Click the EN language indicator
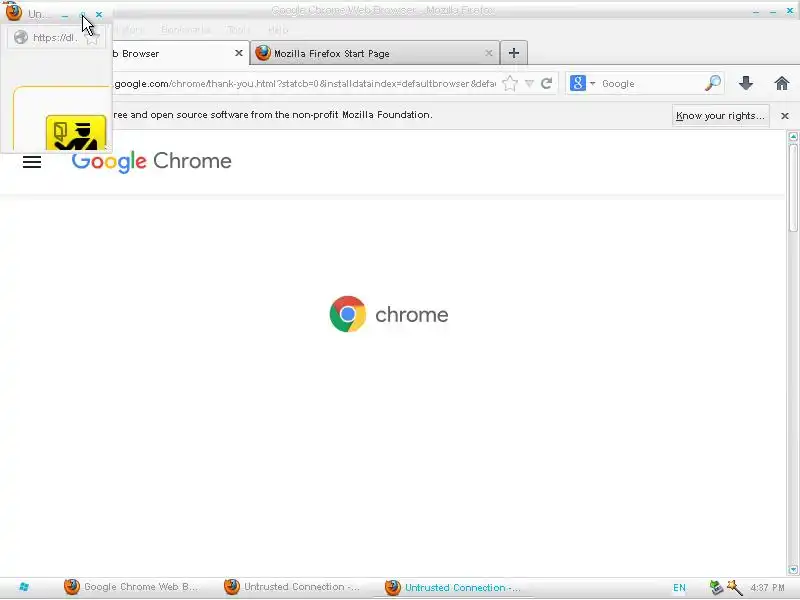 (679, 588)
